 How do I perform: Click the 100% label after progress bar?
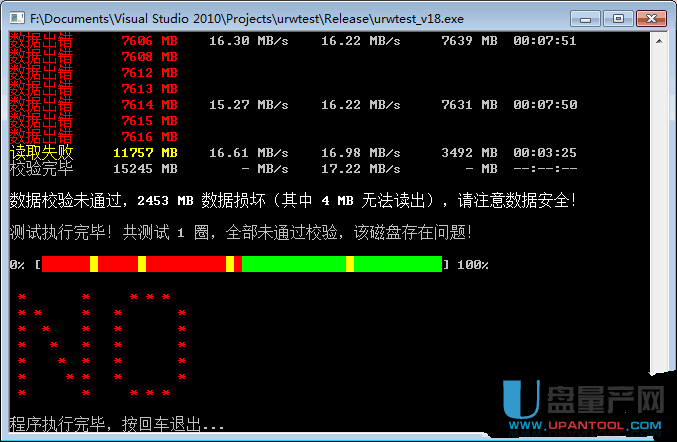472,264
